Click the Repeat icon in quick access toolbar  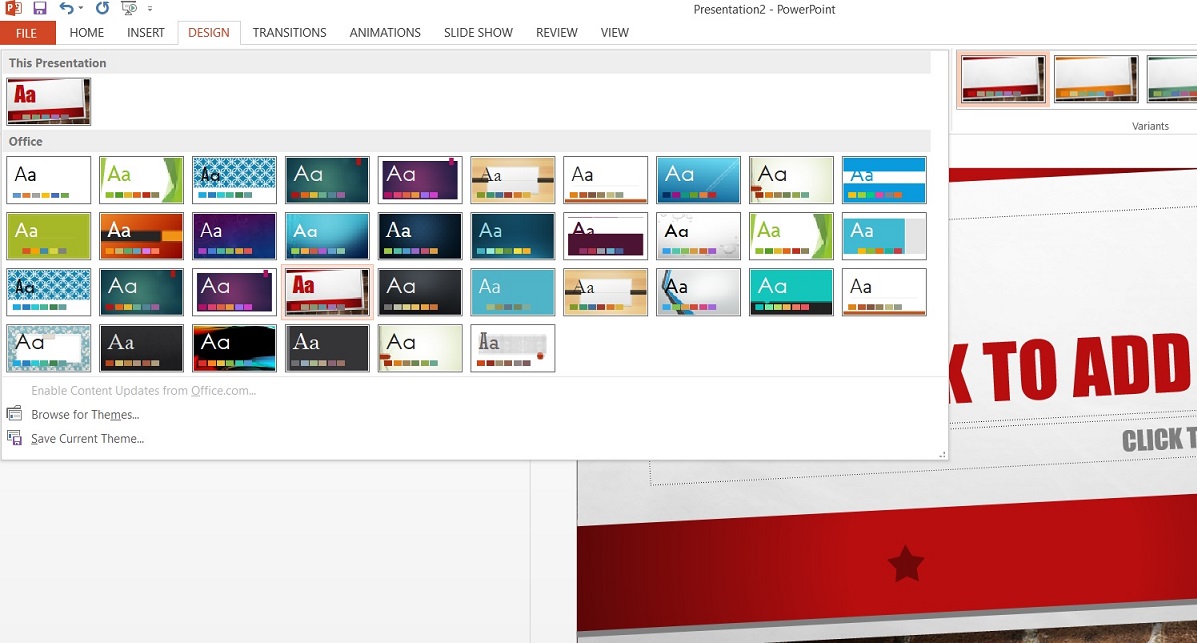click(102, 9)
